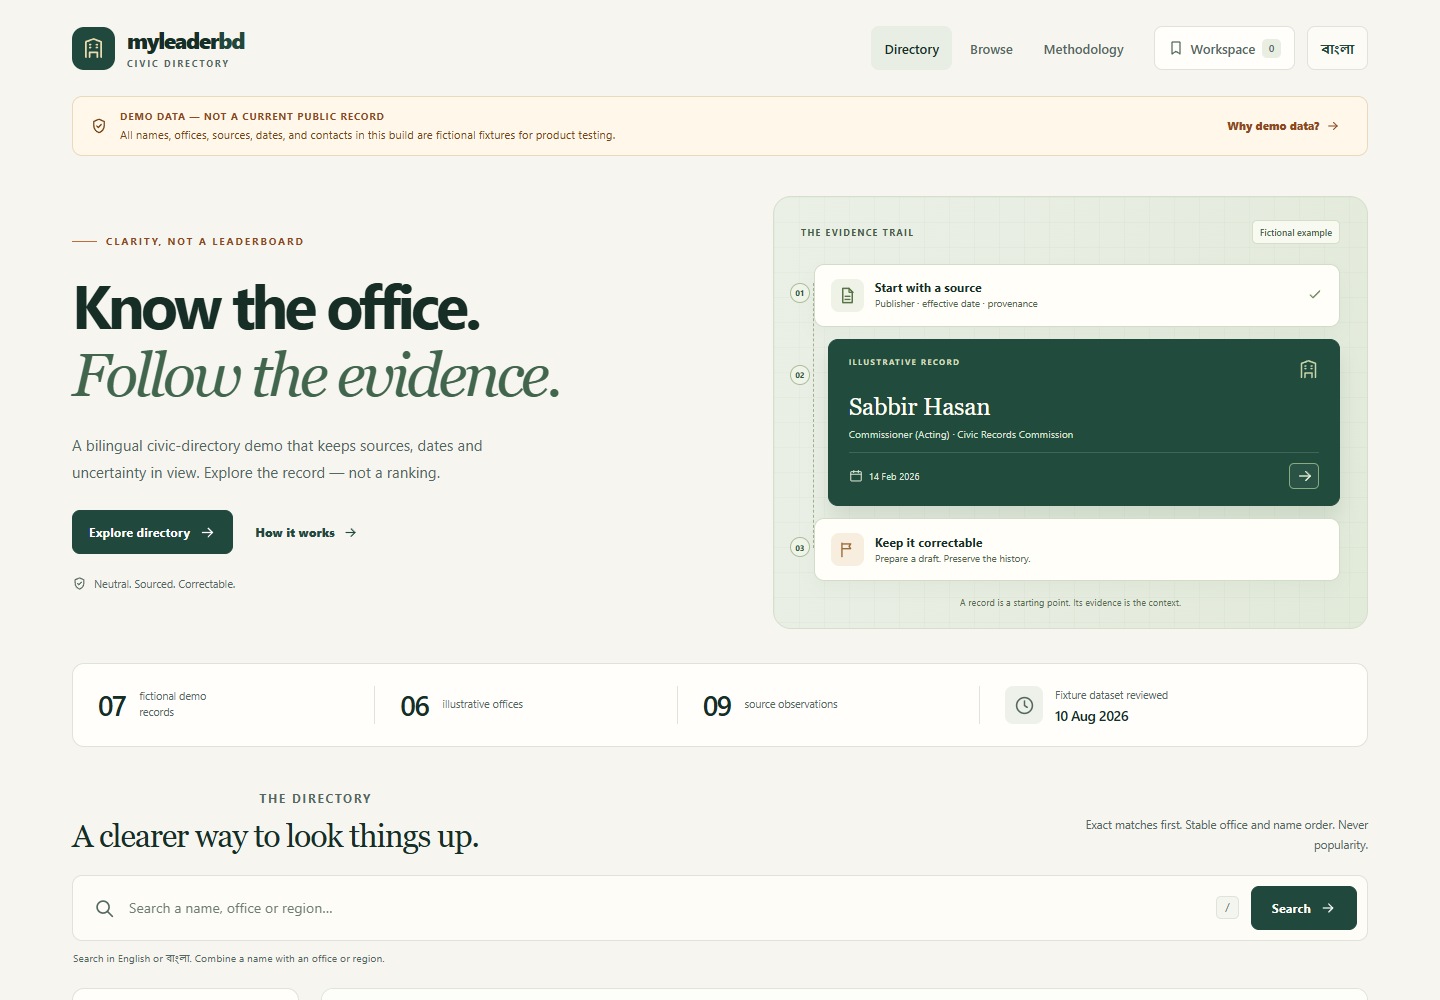Click the 06 illustrative offices stat

pyautogui.click(x=461, y=705)
